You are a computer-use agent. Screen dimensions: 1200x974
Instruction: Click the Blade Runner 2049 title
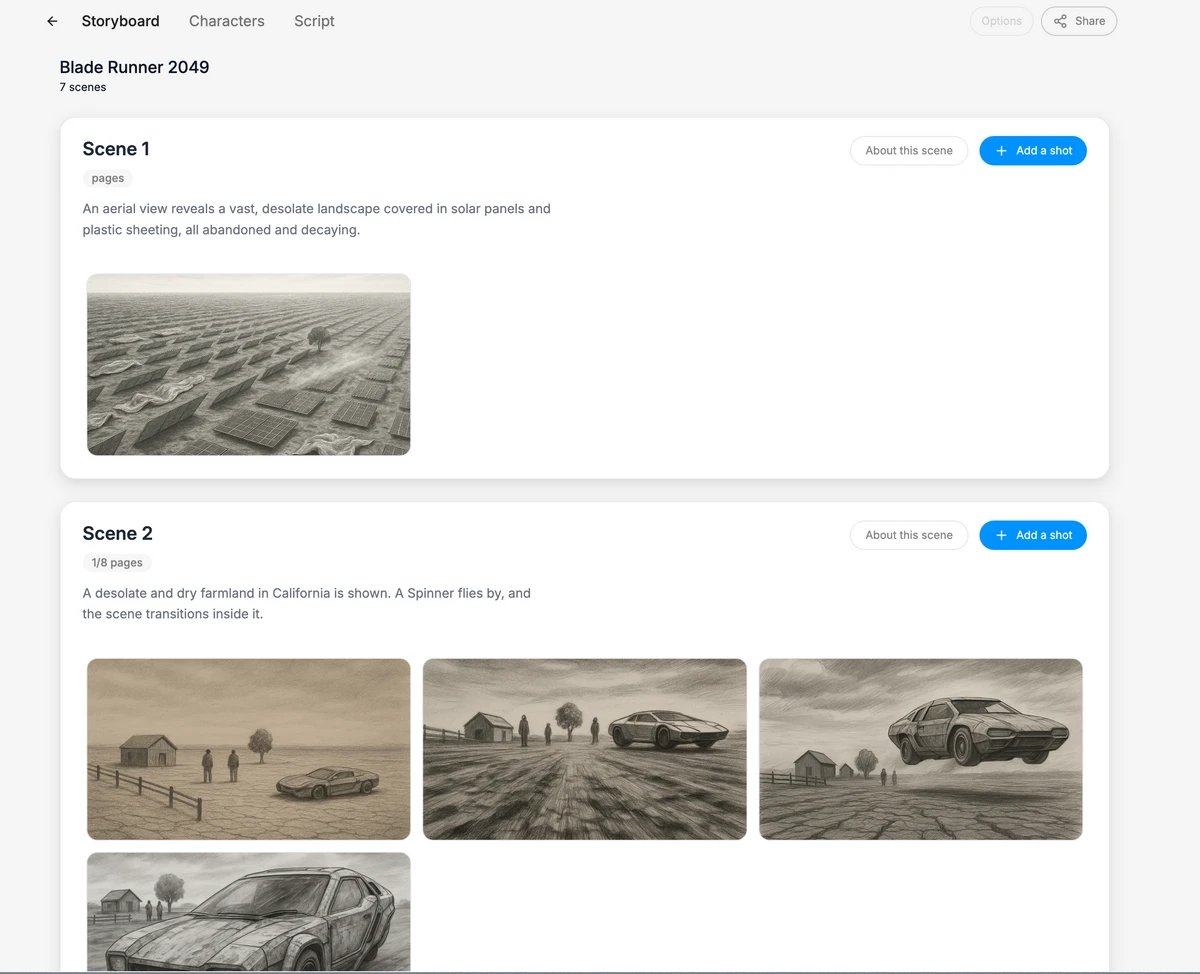coord(134,67)
